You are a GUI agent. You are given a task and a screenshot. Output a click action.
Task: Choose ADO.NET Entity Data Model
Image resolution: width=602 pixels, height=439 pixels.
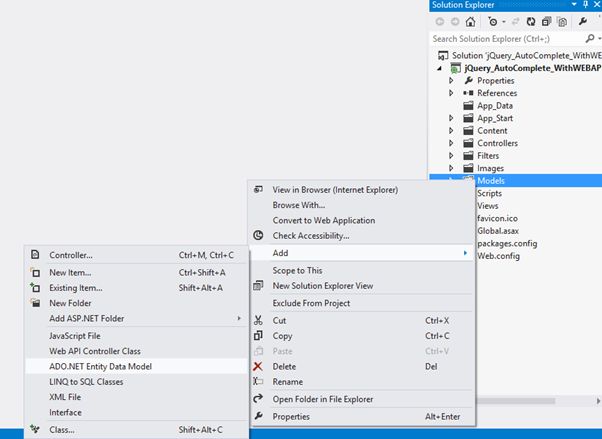coord(136,366)
